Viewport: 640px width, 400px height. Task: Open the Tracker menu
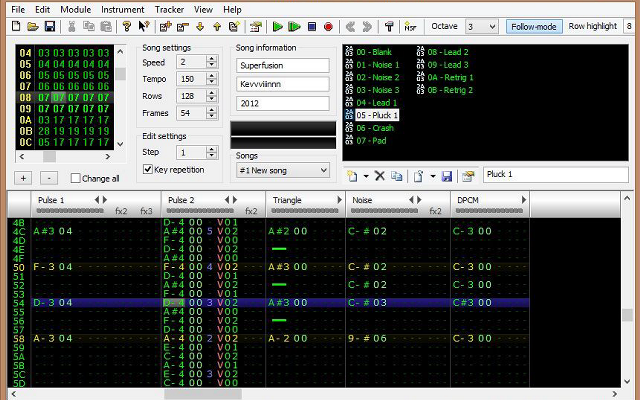coord(169,9)
